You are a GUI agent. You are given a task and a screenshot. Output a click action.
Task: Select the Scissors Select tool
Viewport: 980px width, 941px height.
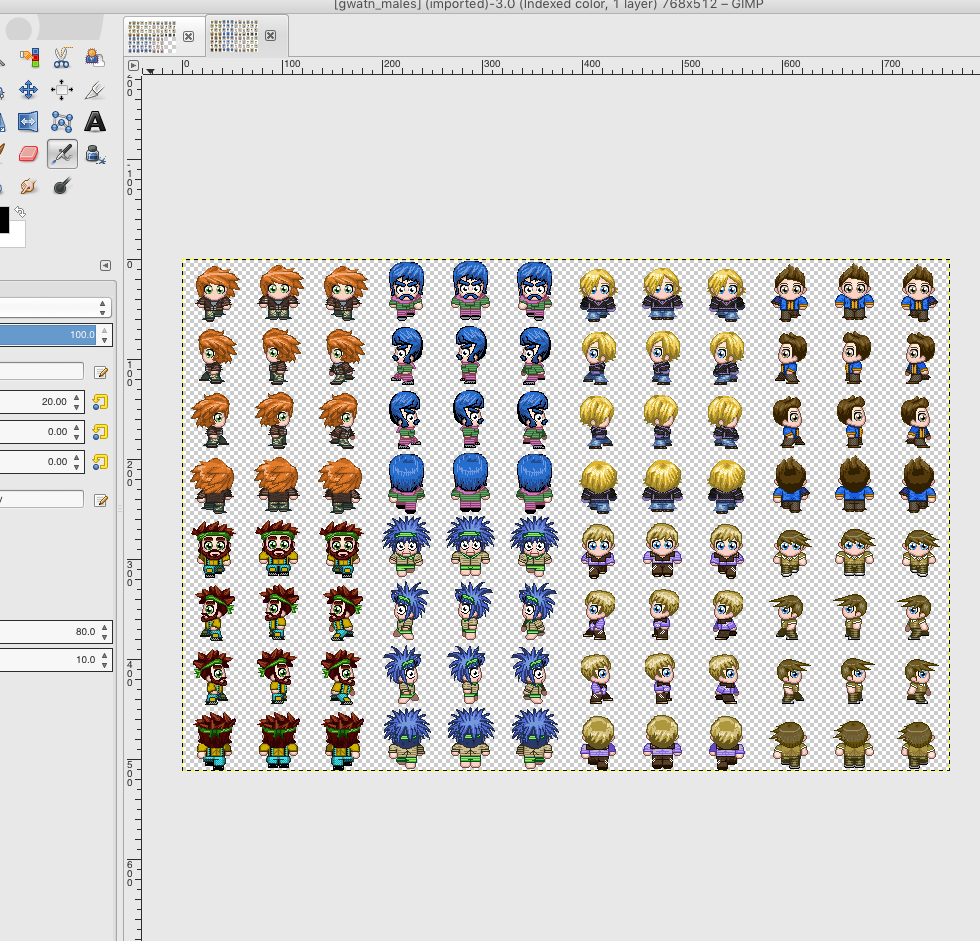click(x=61, y=57)
